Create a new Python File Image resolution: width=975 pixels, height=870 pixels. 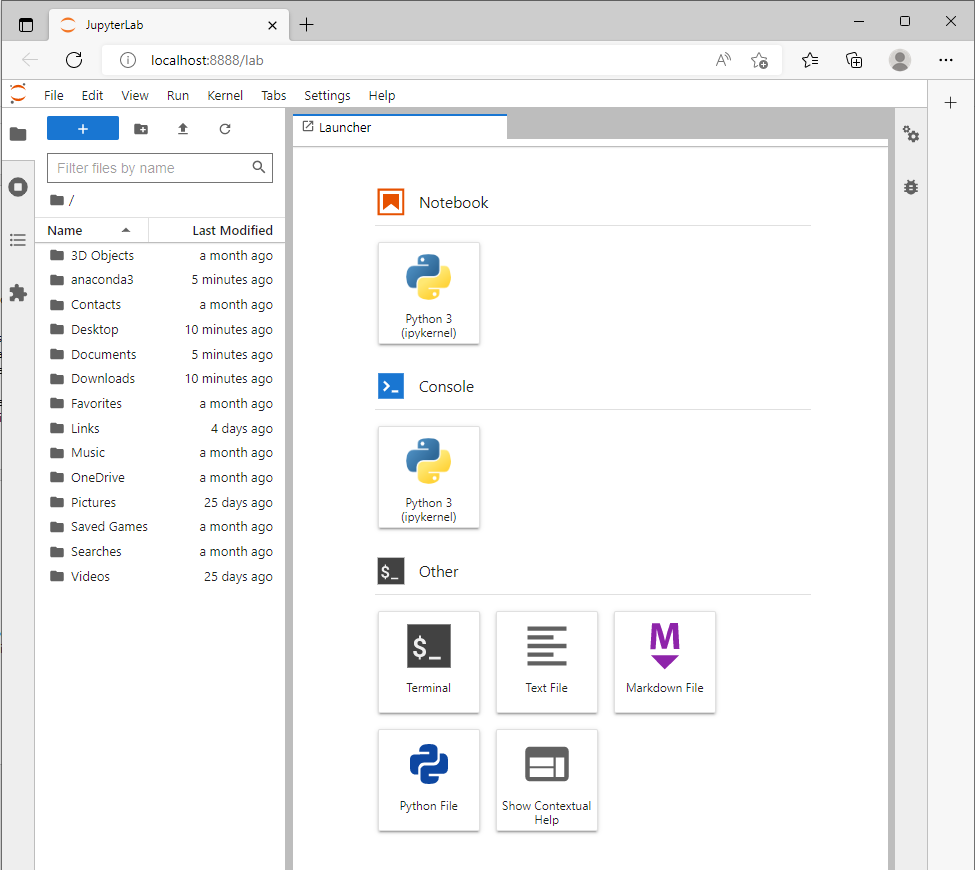pyautogui.click(x=428, y=780)
